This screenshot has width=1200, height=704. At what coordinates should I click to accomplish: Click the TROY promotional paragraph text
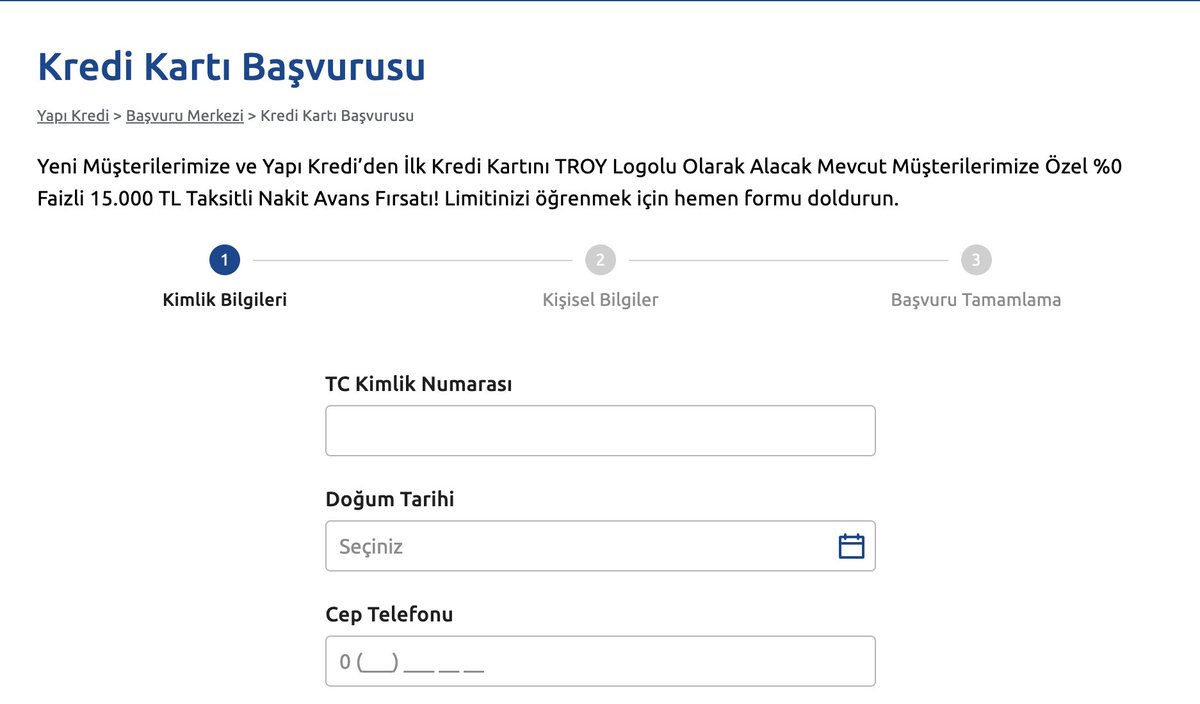point(579,182)
